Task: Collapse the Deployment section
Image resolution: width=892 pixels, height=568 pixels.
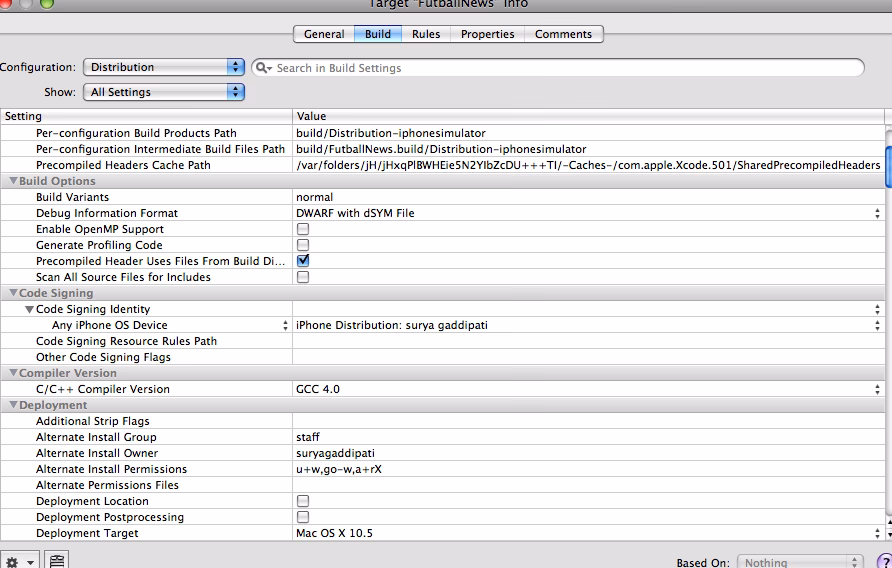Action: tap(13, 405)
